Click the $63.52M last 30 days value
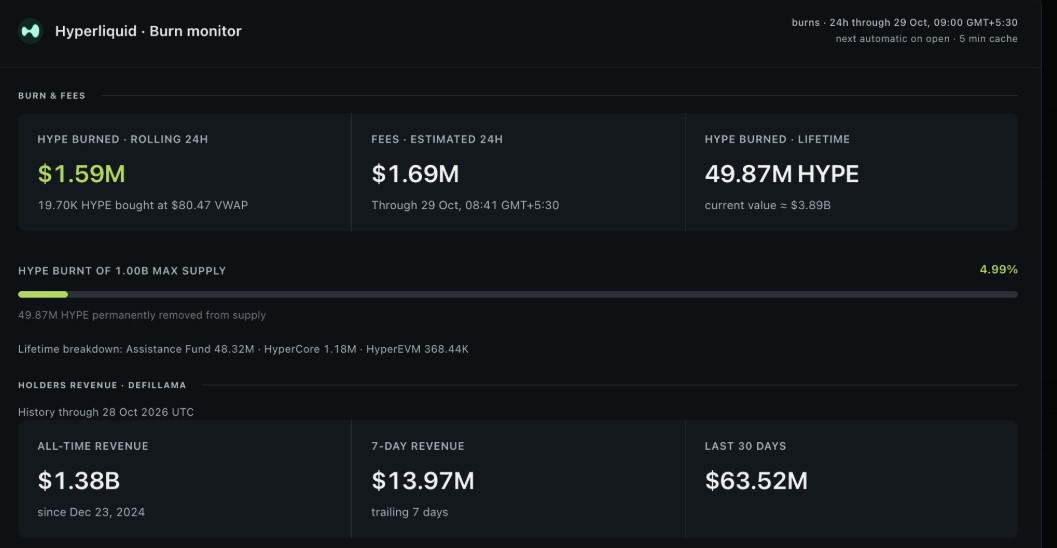The width and height of the screenshot is (1057, 548). coord(756,481)
